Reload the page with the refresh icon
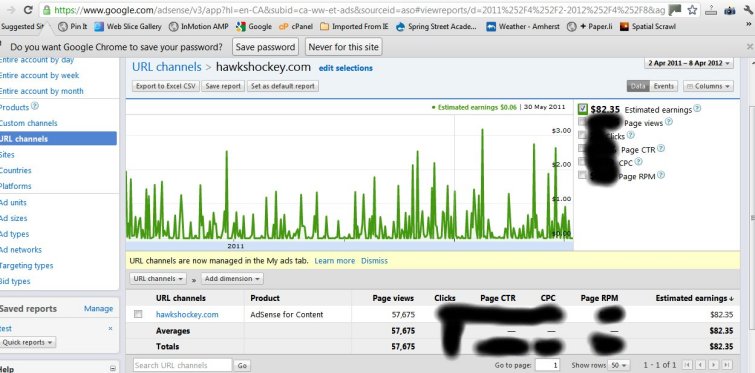This screenshot has width=755, height=373. (x=28, y=9)
